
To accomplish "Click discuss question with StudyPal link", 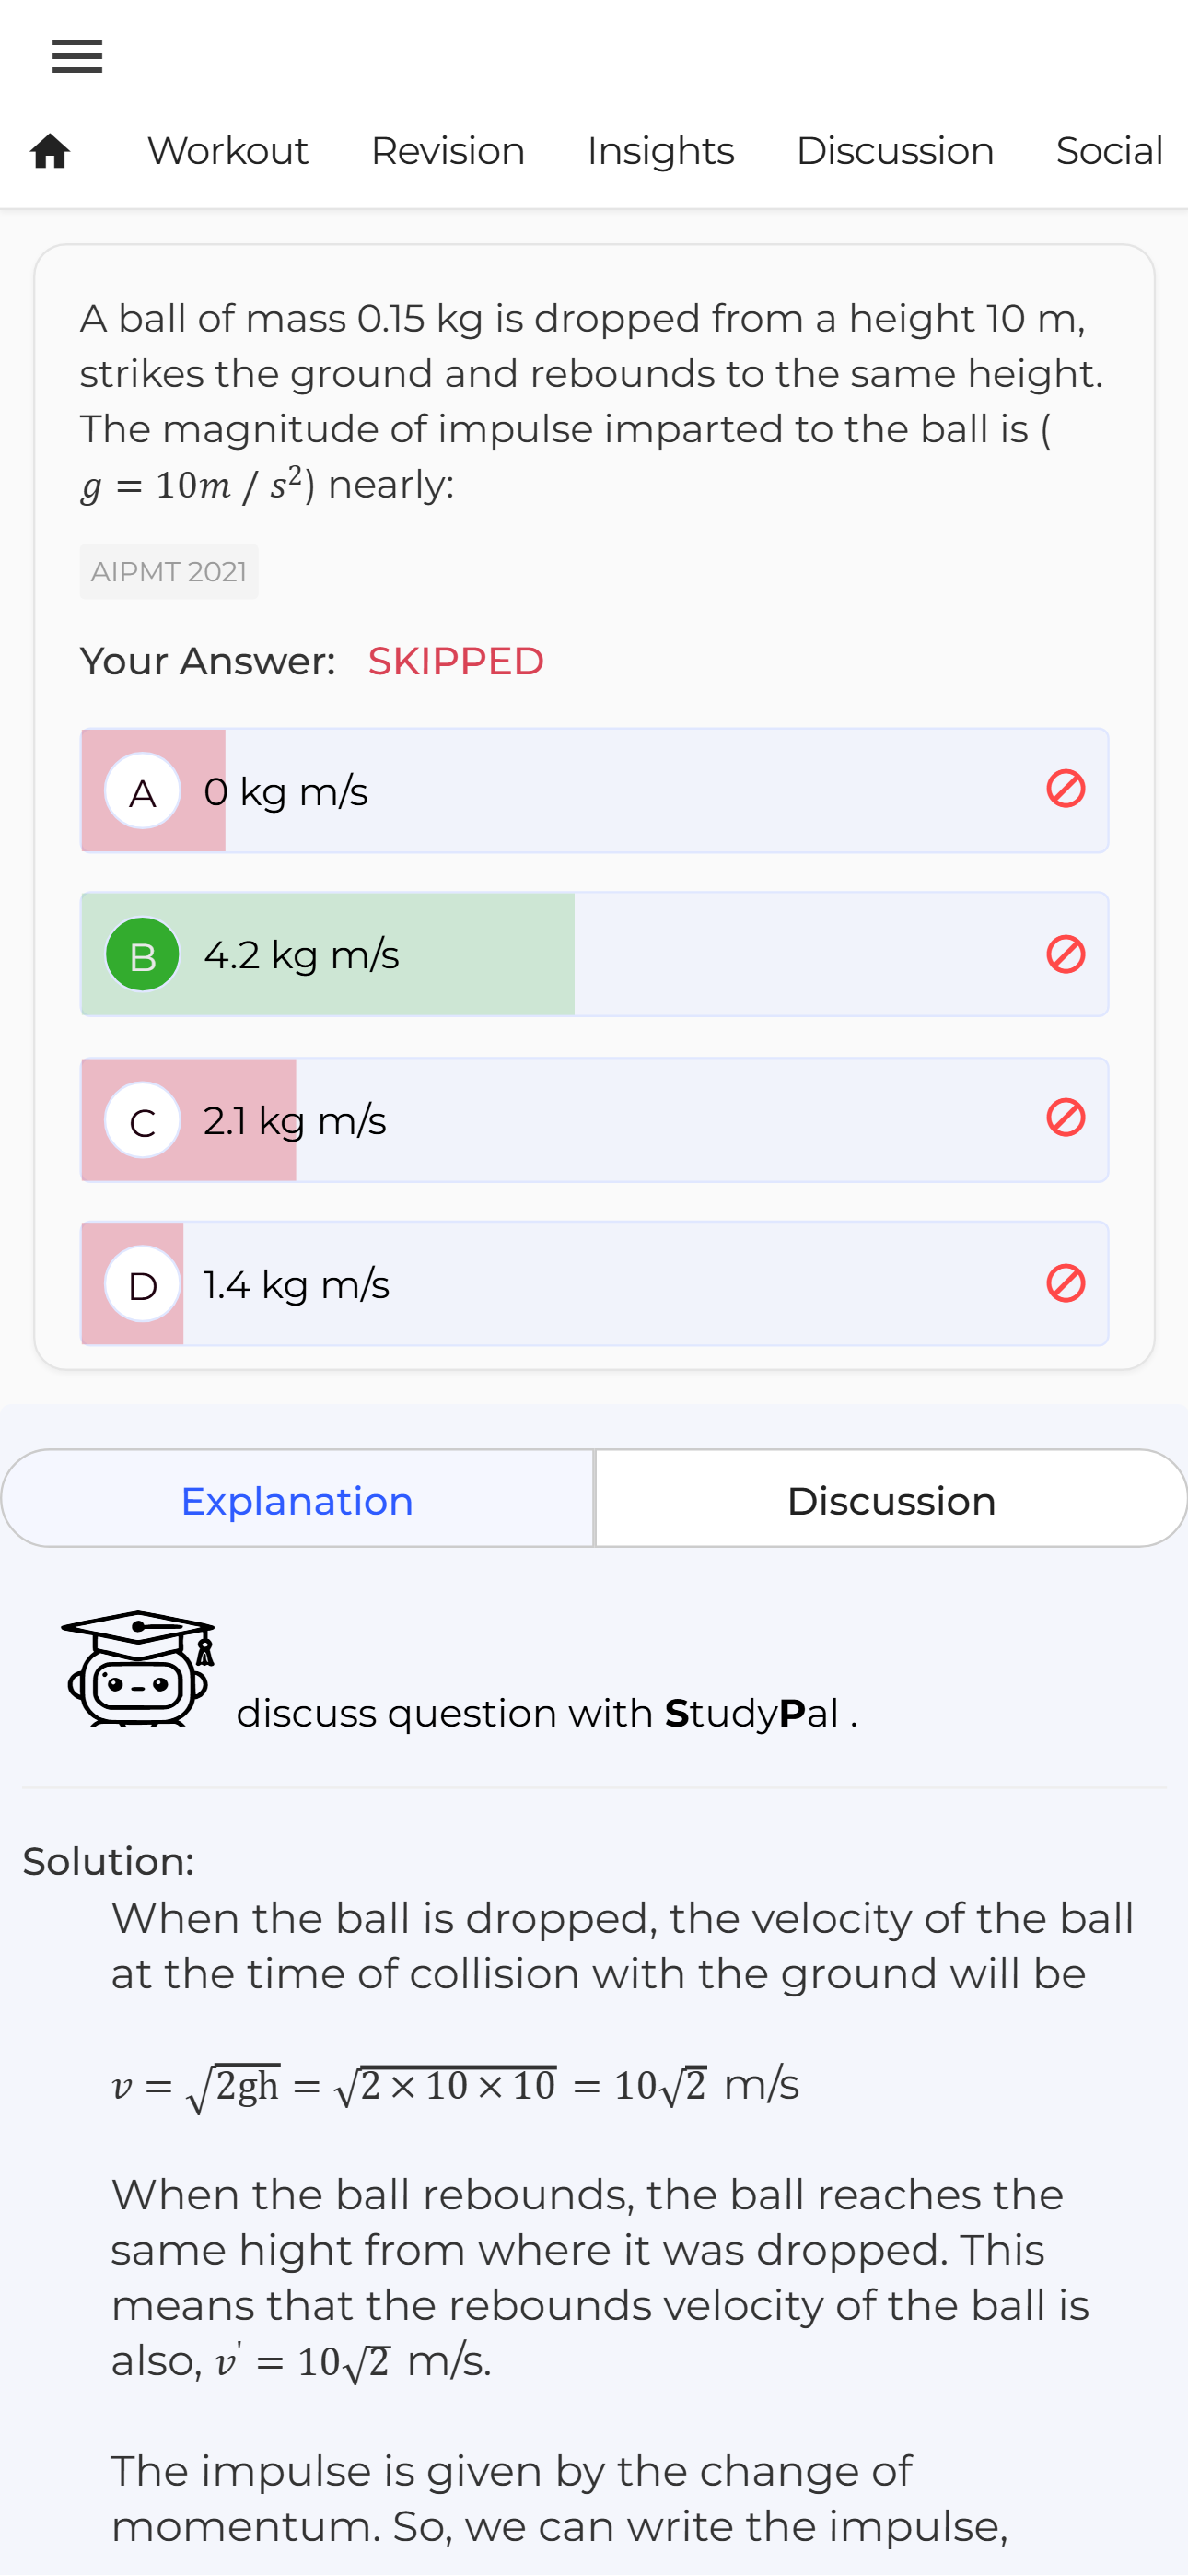I will point(547,1713).
